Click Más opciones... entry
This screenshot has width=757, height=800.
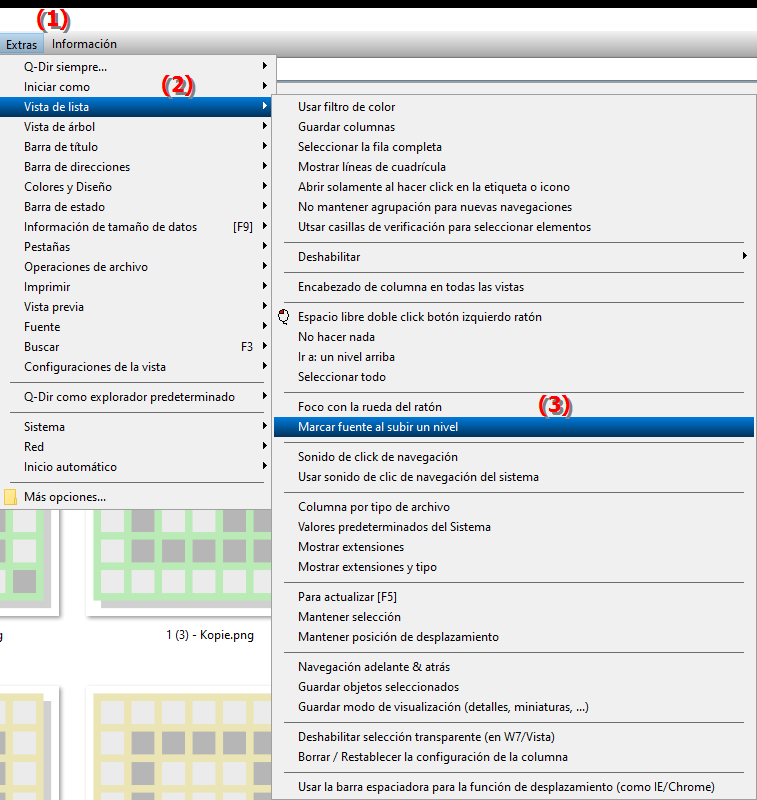click(138, 497)
